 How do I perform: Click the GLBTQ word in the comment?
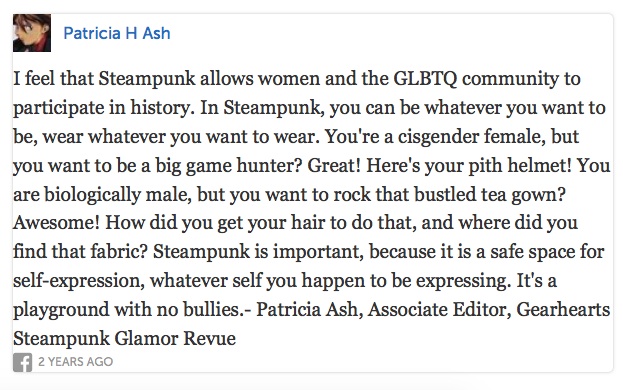click(425, 79)
